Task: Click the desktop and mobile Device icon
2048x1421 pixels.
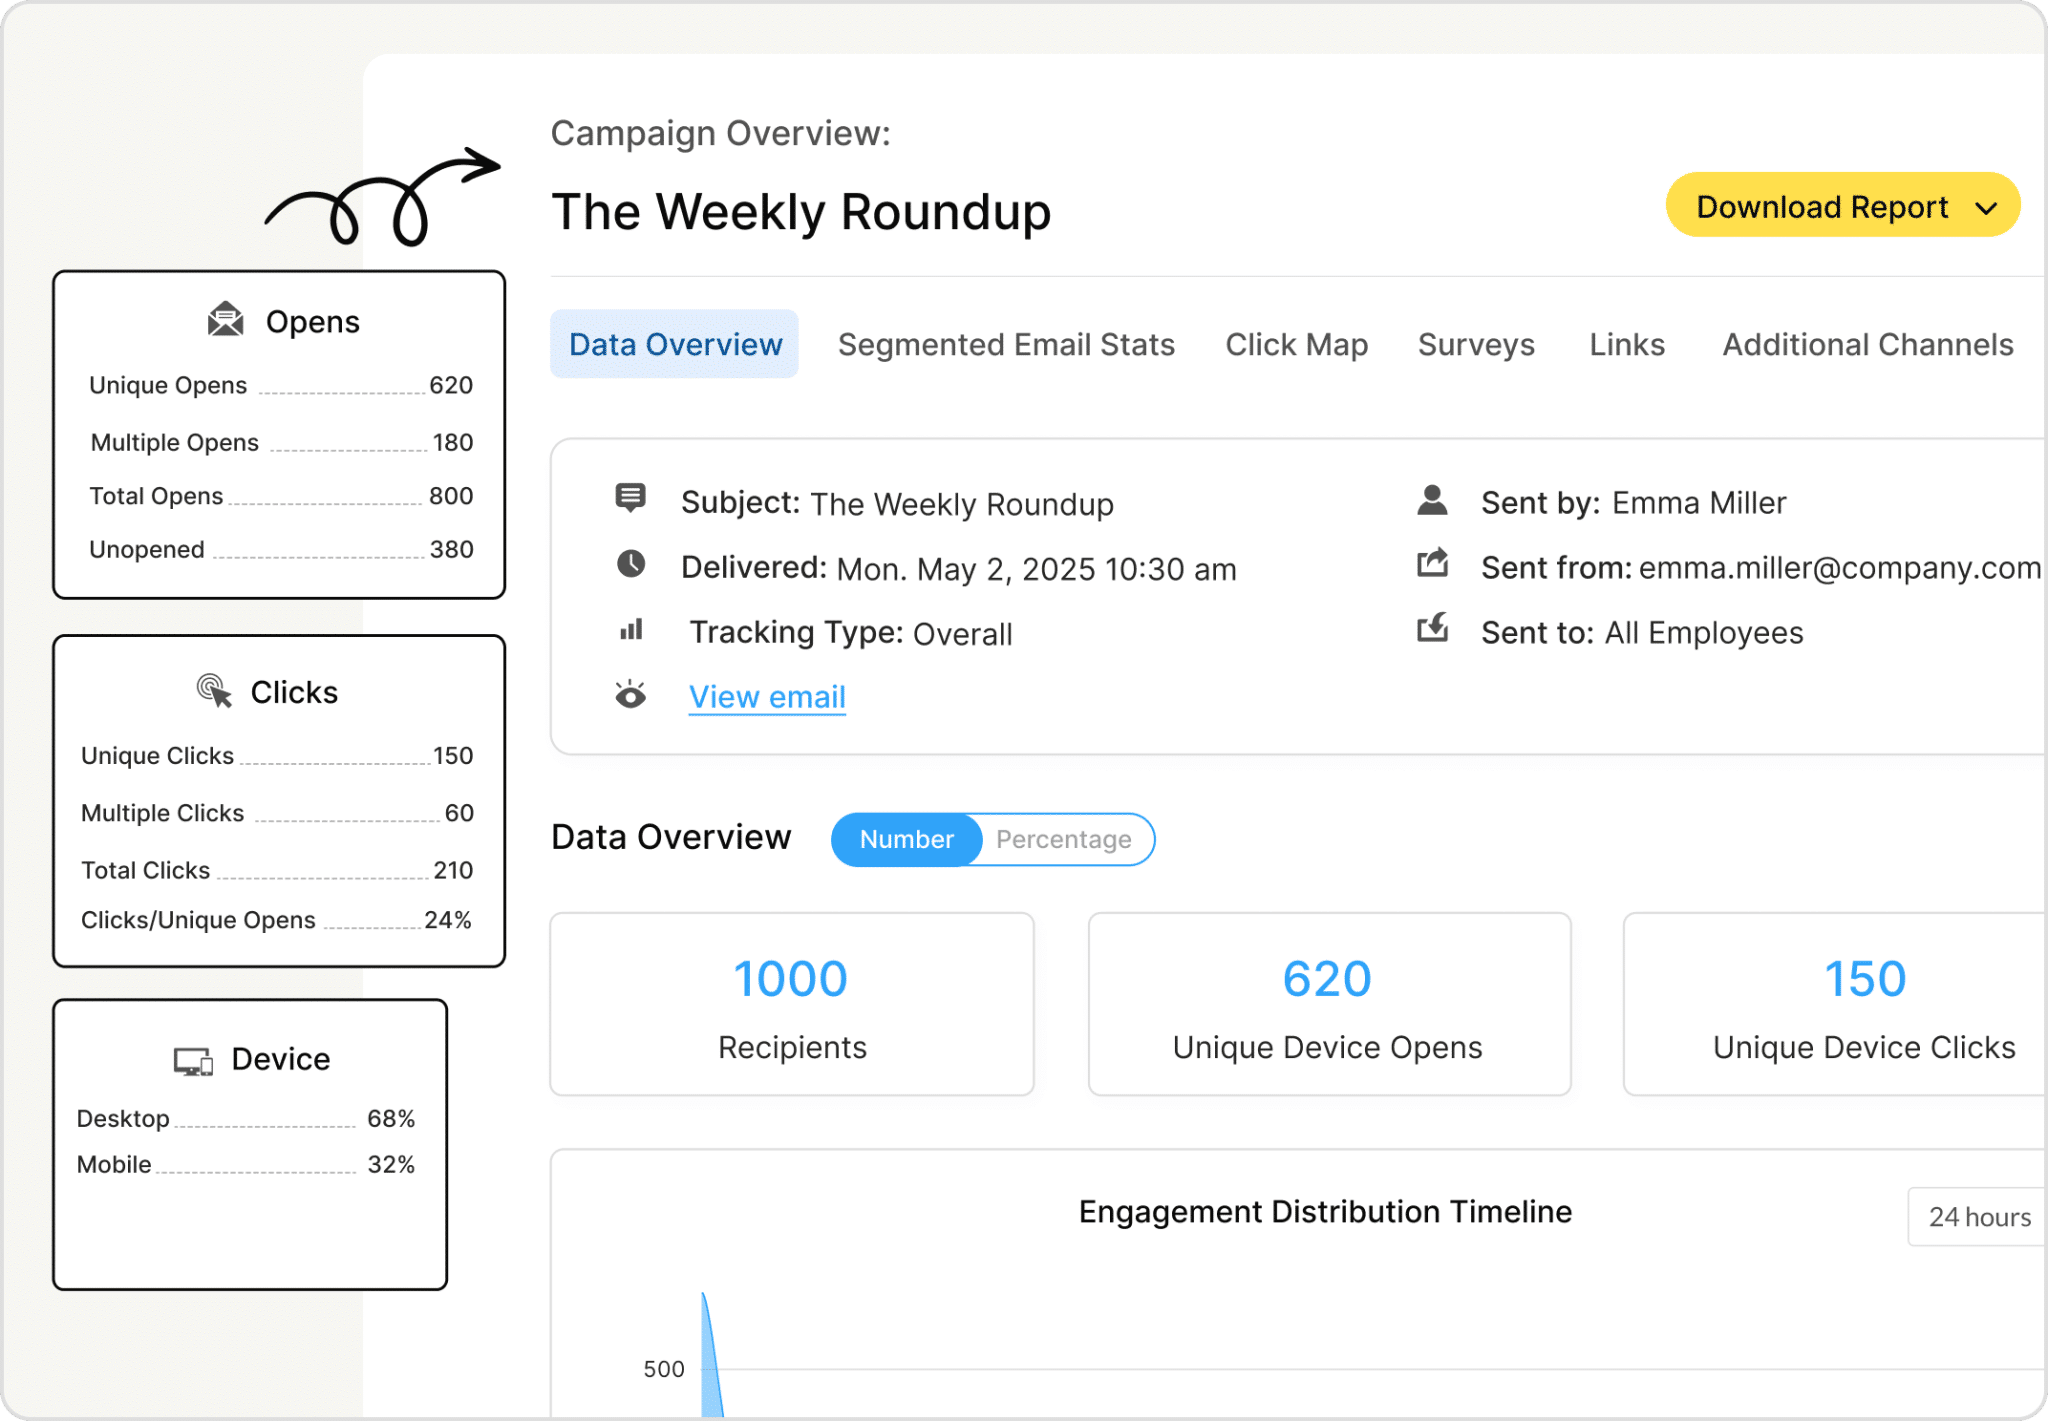Action: (193, 1060)
